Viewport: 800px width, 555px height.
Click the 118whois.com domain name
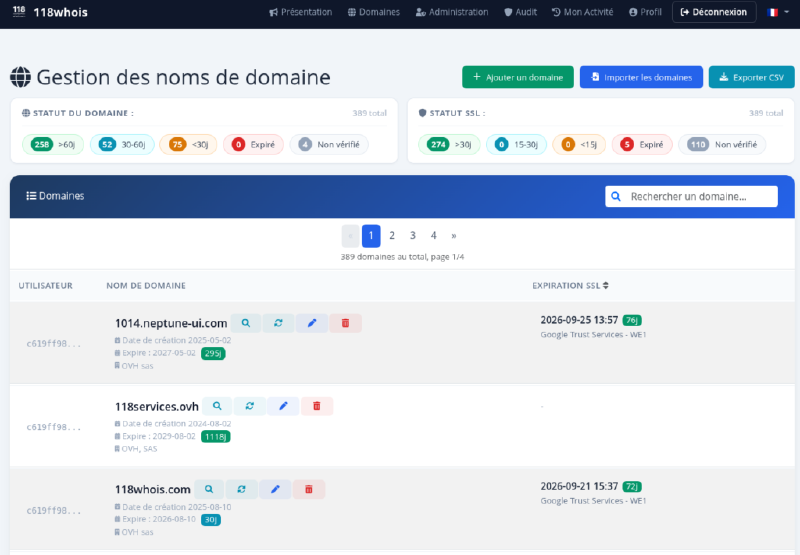coord(153,490)
